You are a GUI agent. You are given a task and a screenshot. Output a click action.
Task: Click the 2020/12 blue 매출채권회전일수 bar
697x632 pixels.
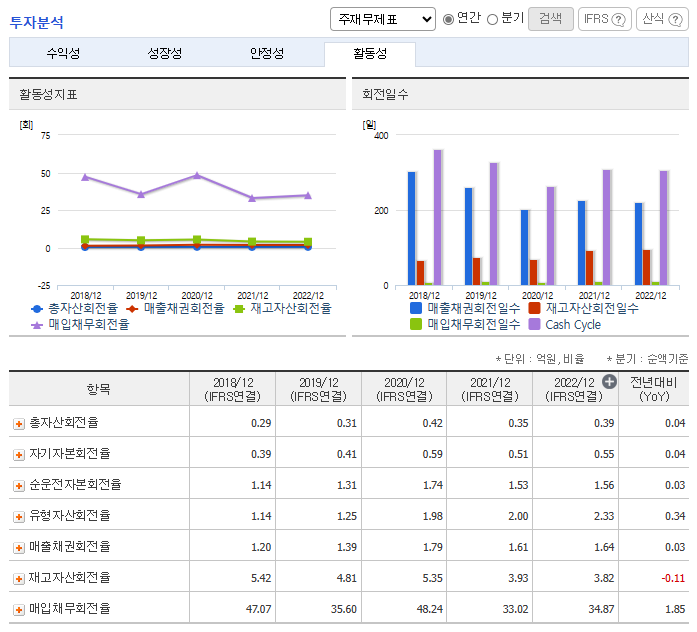point(525,248)
